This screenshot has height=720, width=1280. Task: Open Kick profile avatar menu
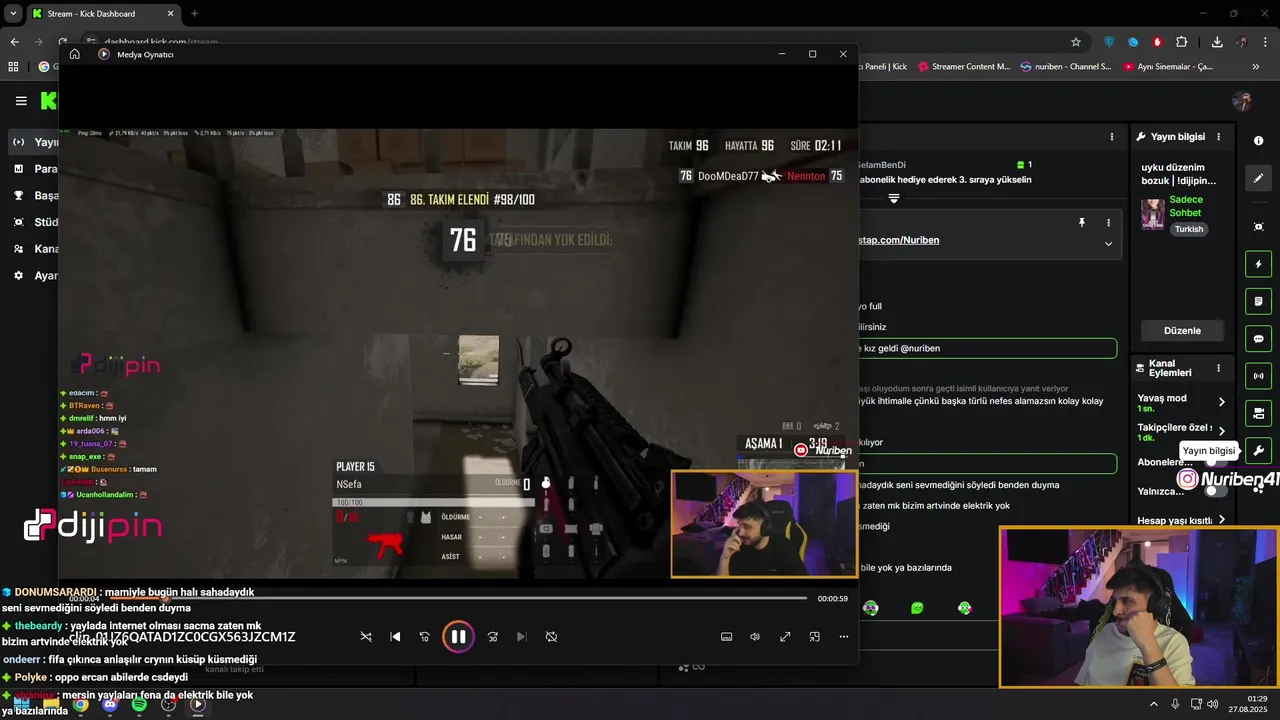1242,101
